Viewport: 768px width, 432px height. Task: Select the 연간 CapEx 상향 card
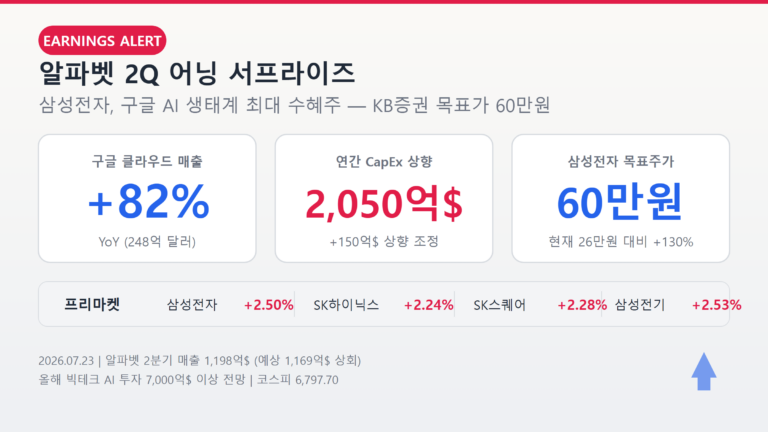[384, 198]
